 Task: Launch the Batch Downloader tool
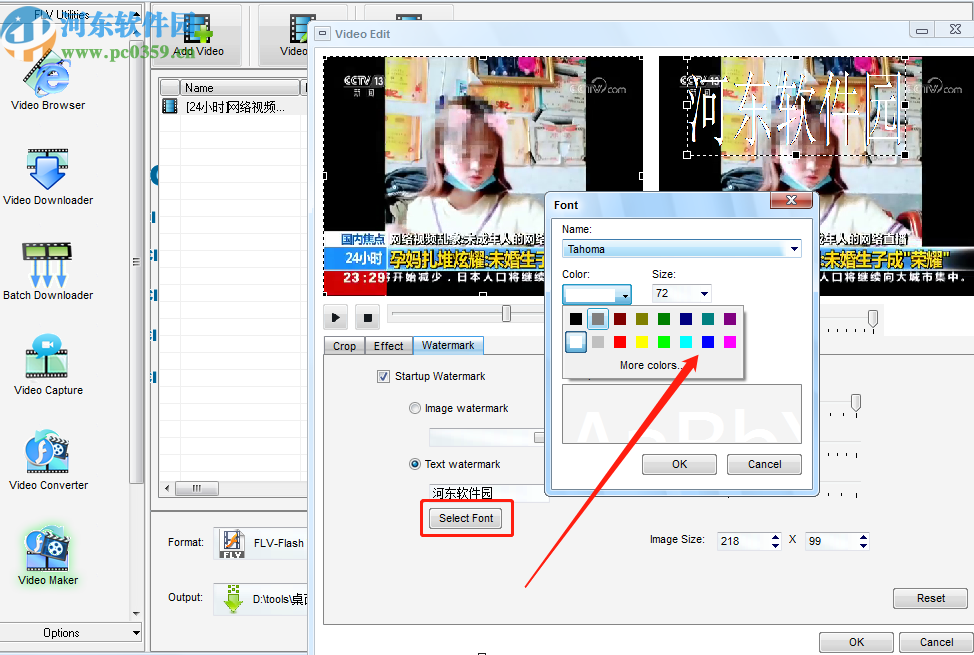[48, 272]
